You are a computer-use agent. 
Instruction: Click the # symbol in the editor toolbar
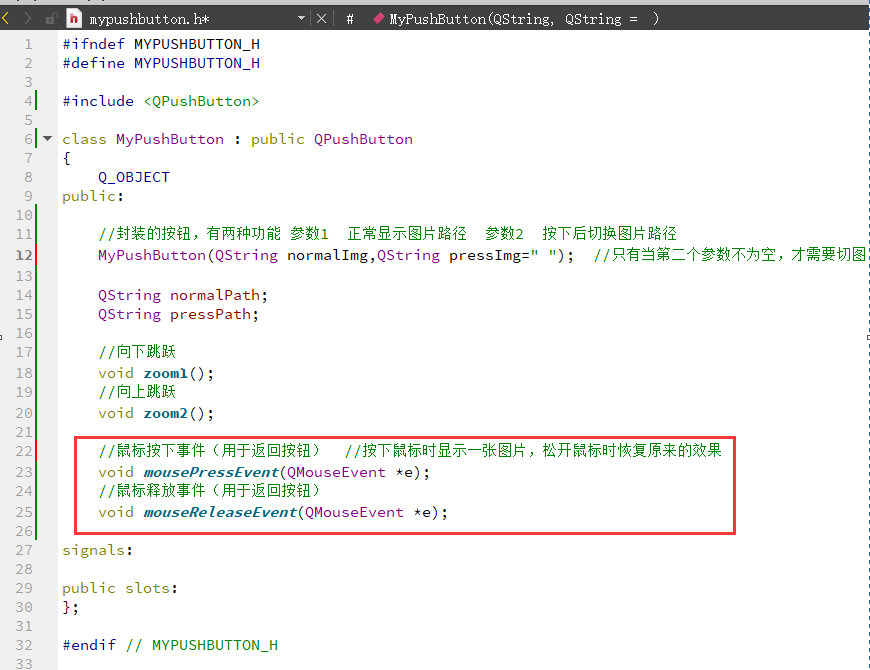pos(350,19)
